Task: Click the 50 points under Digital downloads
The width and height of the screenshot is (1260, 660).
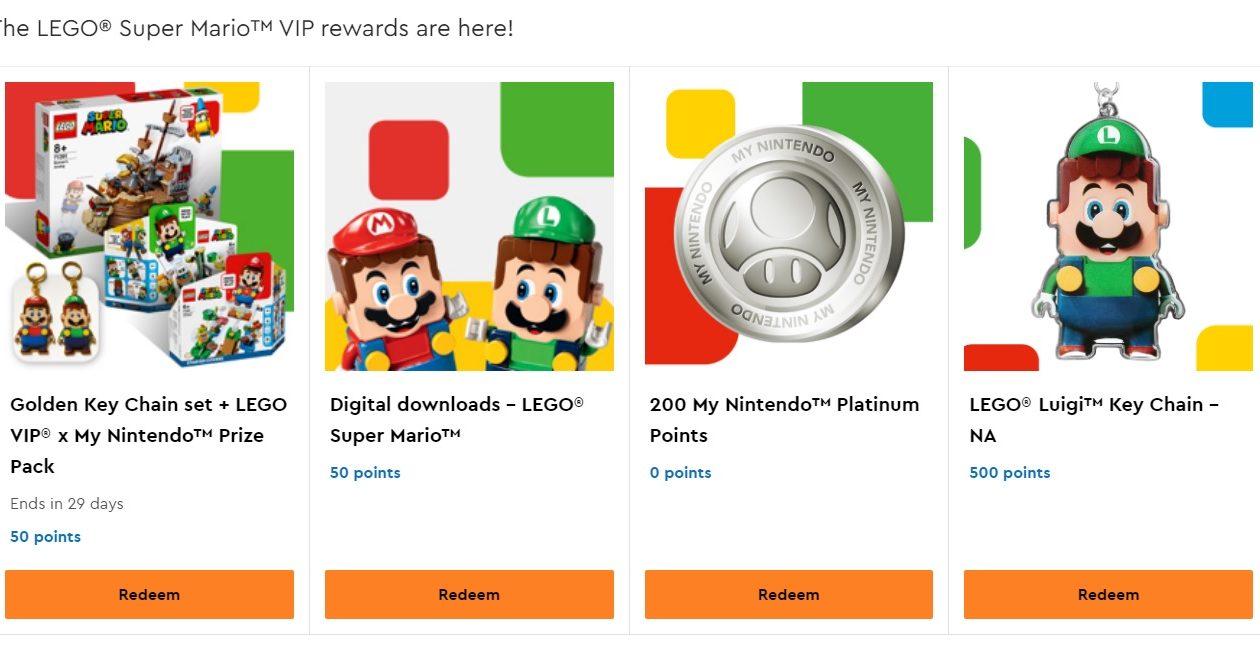Action: [364, 472]
